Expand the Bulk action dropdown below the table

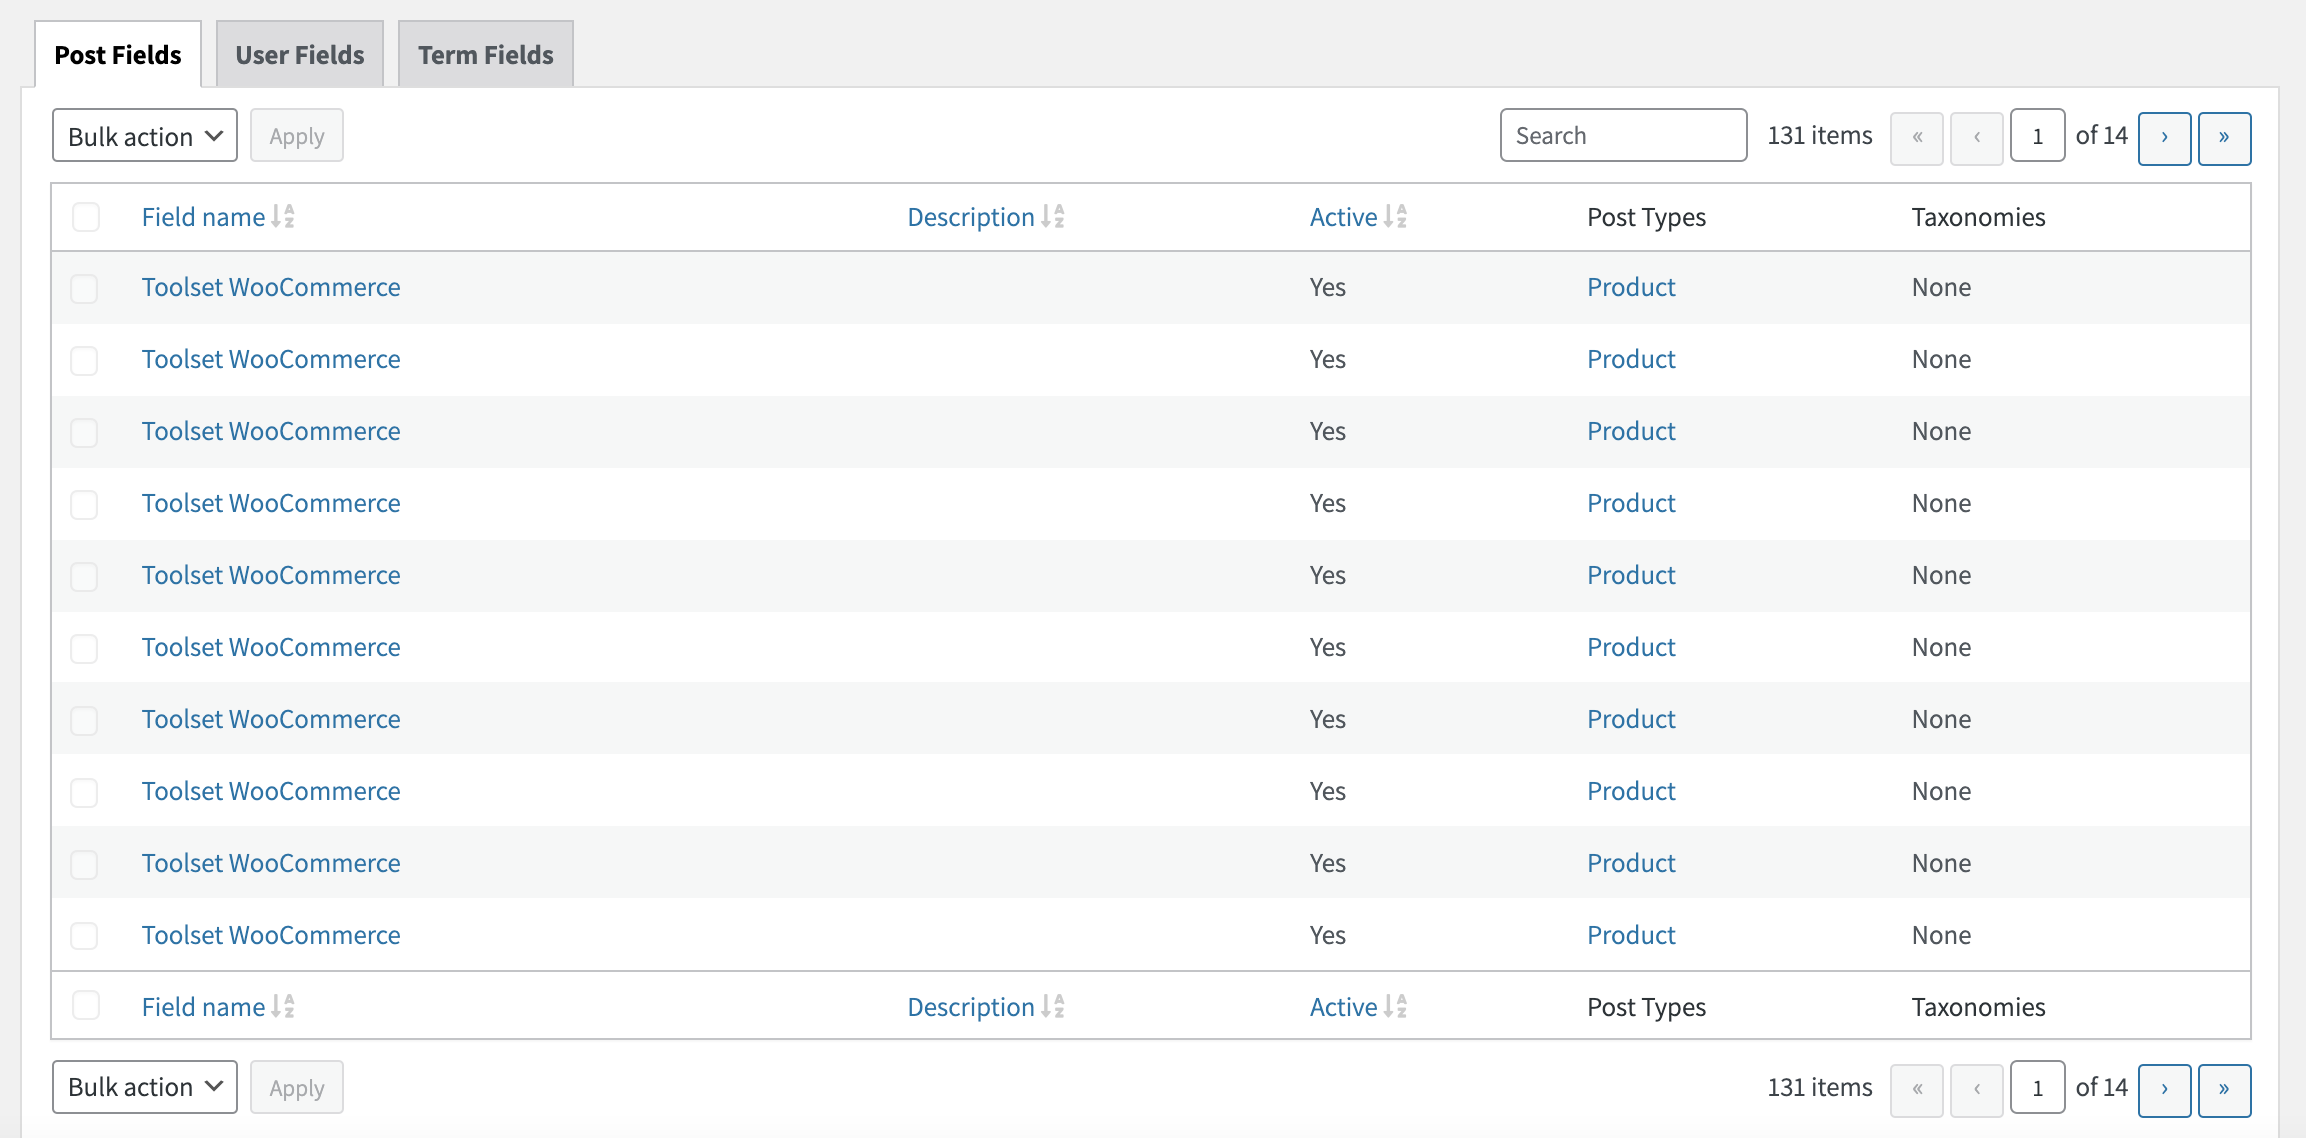pyautogui.click(x=145, y=1087)
